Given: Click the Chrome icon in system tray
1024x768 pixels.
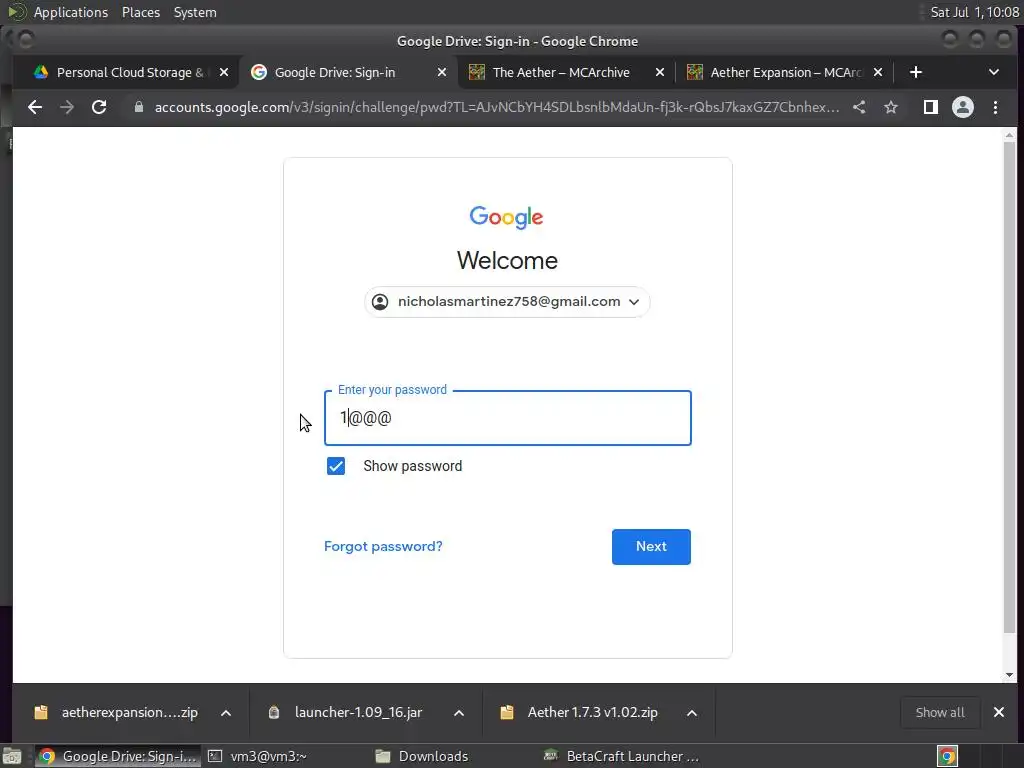Looking at the screenshot, I should [947, 756].
